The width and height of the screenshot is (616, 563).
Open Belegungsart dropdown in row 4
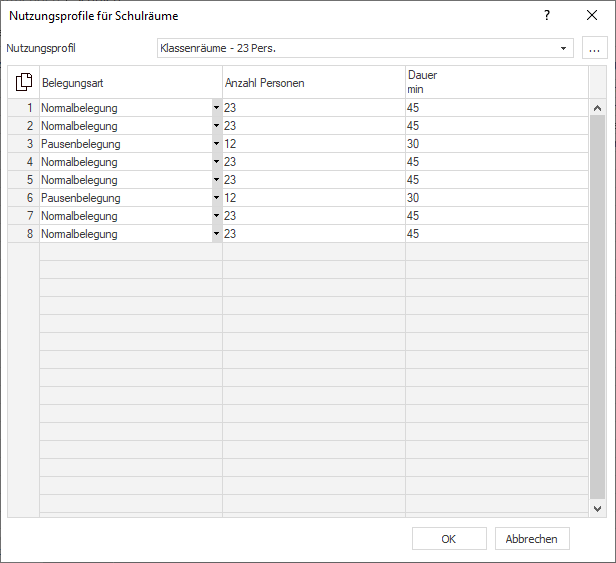click(216, 162)
